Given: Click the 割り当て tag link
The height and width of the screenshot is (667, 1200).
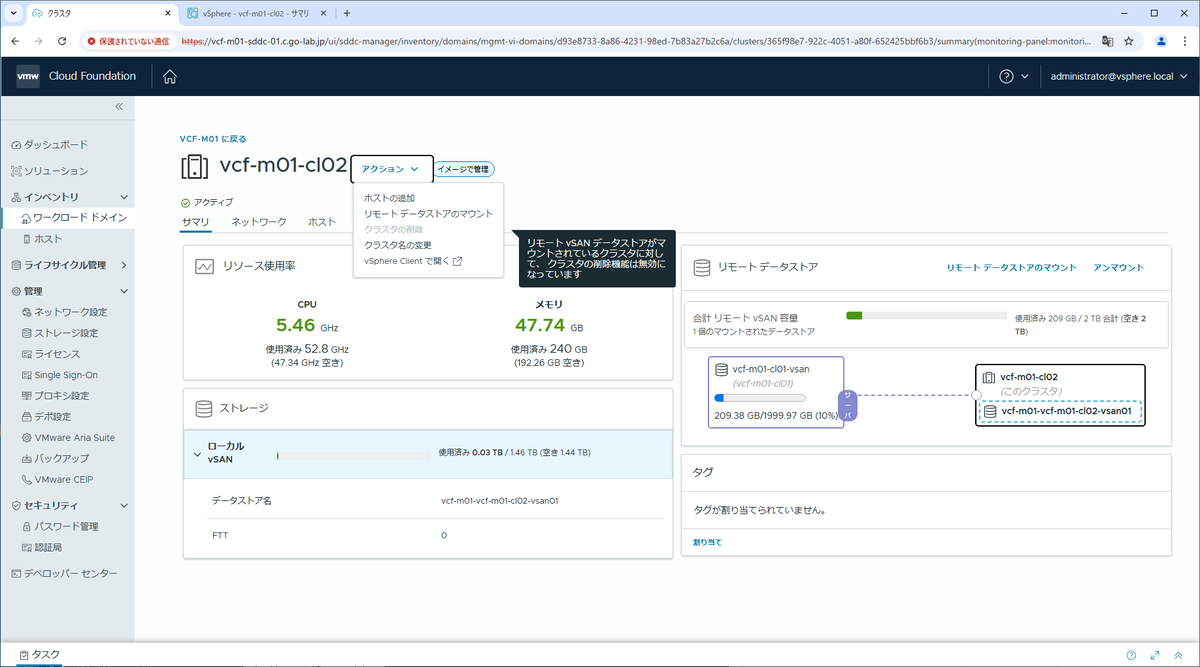Looking at the screenshot, I should pyautogui.click(x=707, y=542).
